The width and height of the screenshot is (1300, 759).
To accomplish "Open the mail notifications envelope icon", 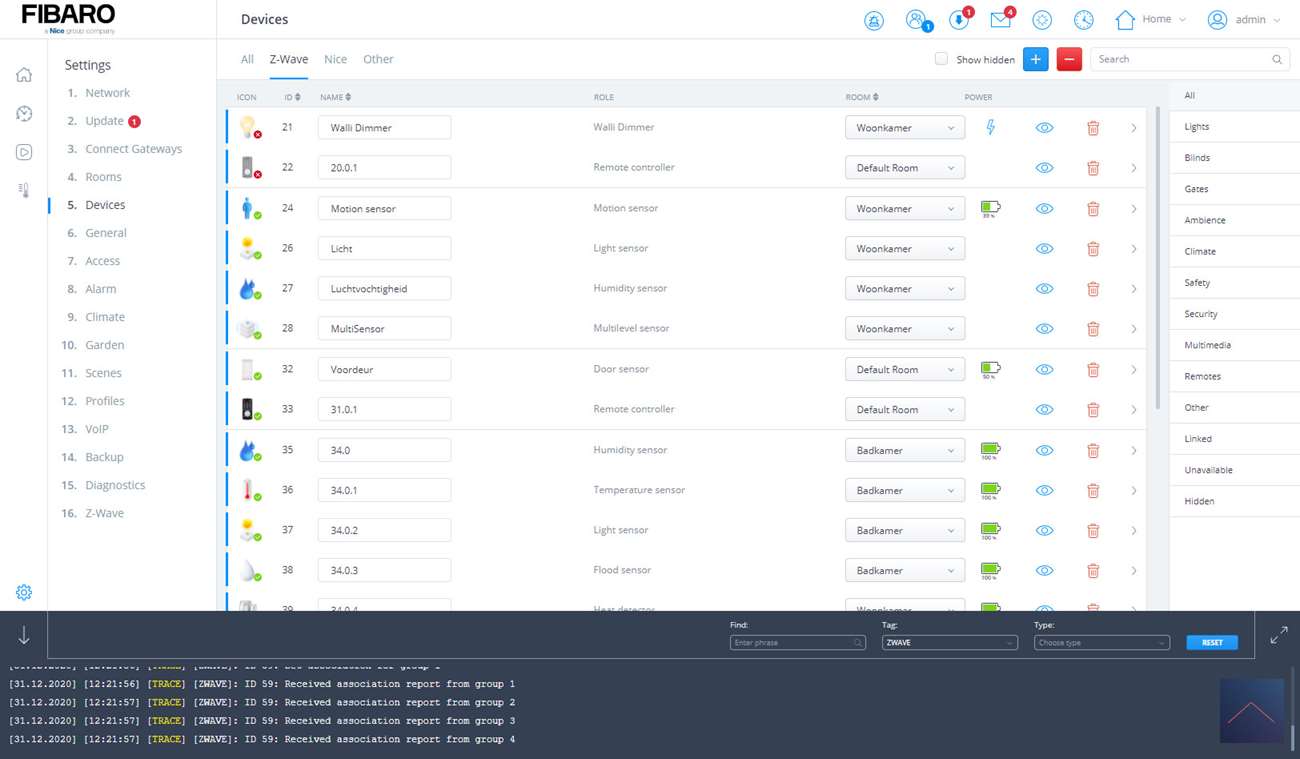I will coord(1000,20).
